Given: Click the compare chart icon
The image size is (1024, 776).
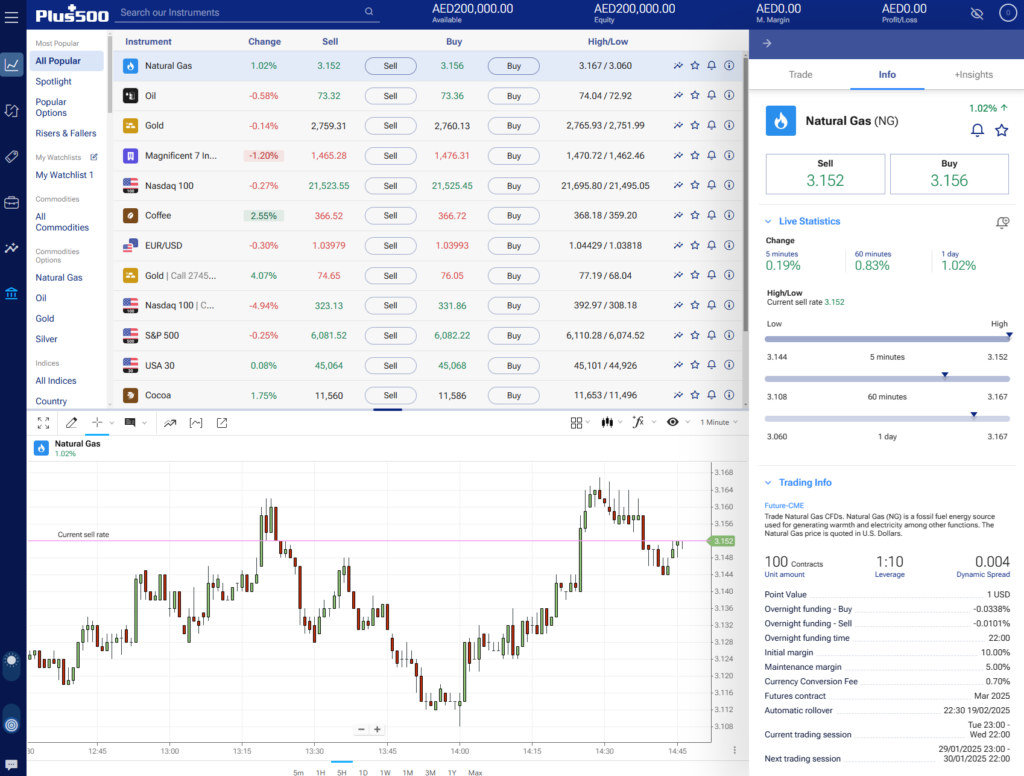Looking at the screenshot, I should 196,423.
